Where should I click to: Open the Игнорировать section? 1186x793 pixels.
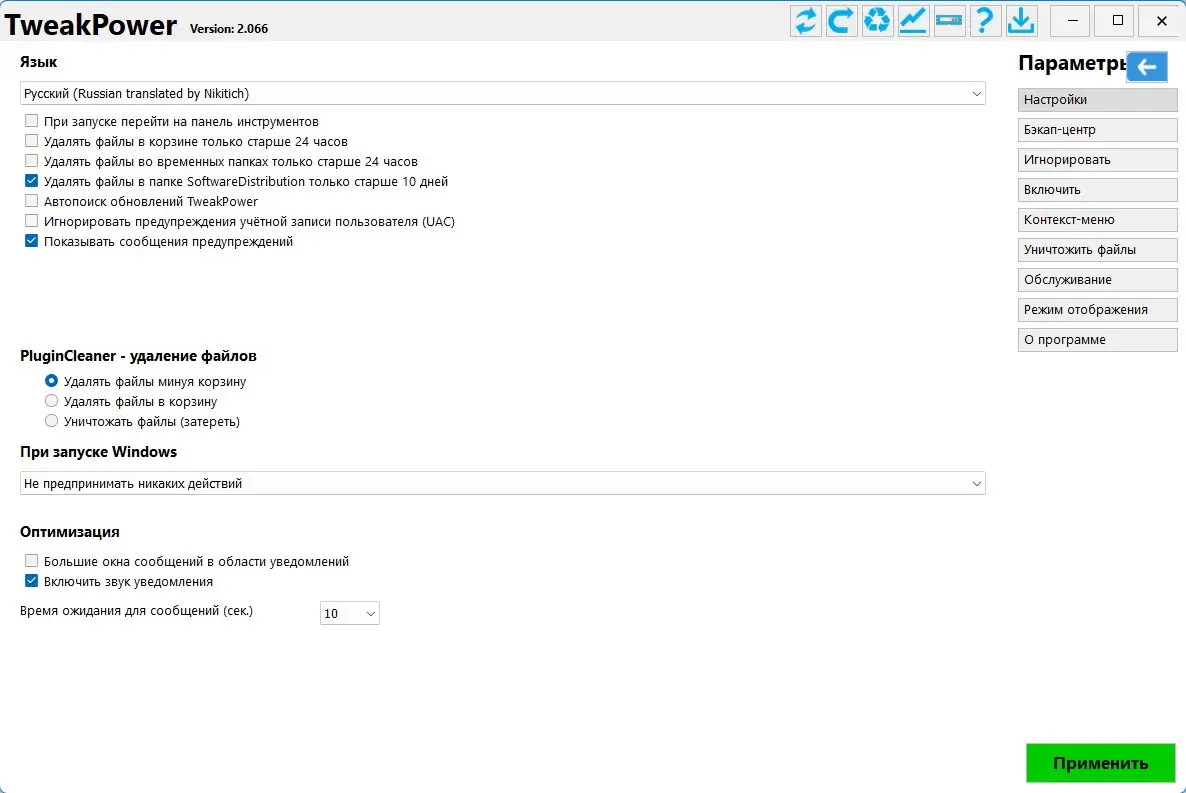tap(1098, 160)
